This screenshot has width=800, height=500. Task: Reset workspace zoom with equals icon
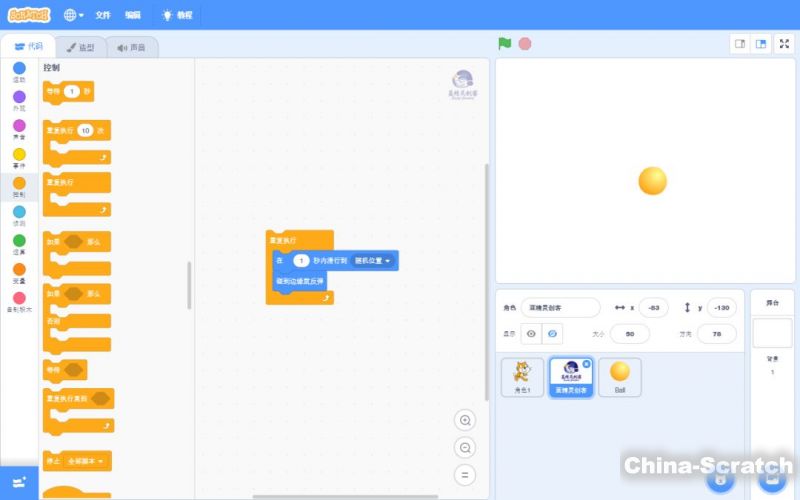[465, 475]
